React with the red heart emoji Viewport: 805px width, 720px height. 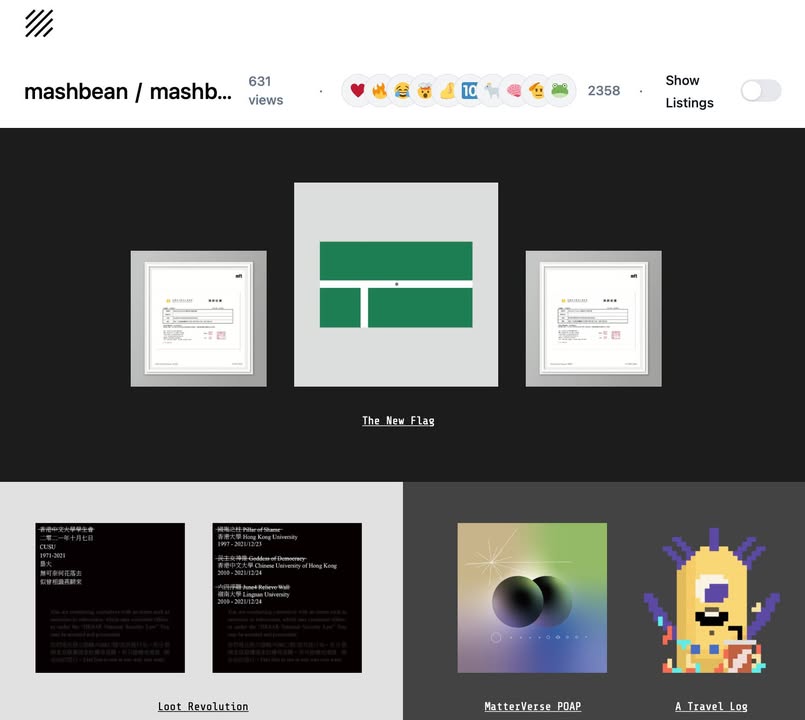(x=358, y=91)
